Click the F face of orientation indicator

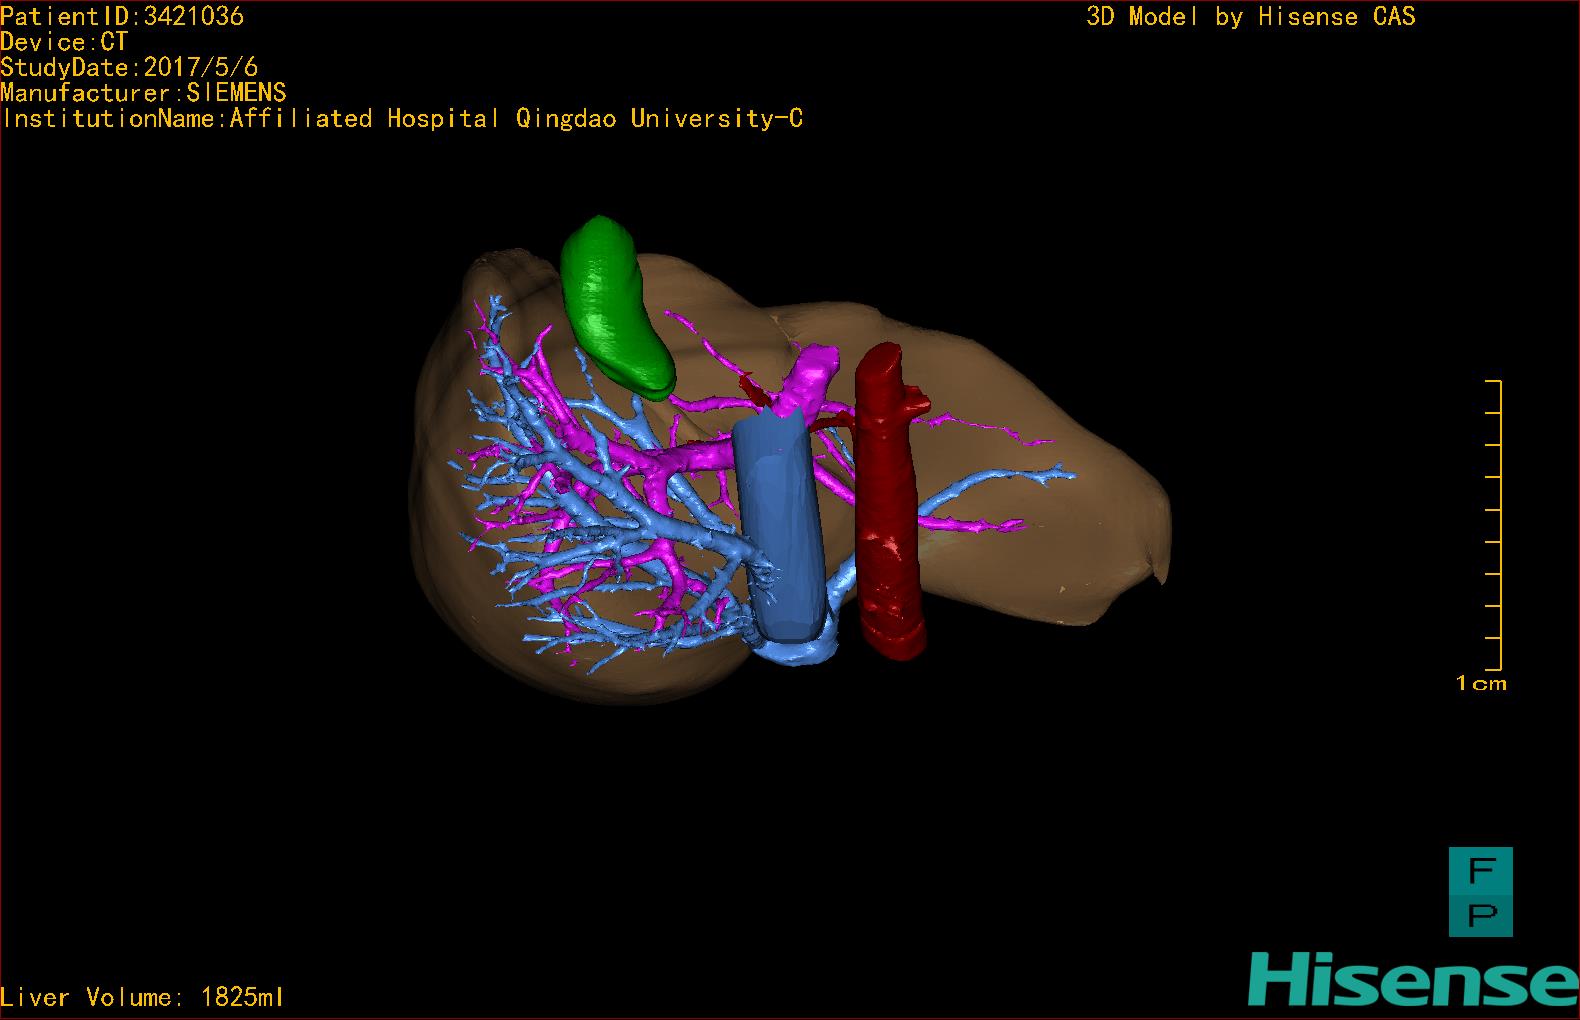[1480, 870]
